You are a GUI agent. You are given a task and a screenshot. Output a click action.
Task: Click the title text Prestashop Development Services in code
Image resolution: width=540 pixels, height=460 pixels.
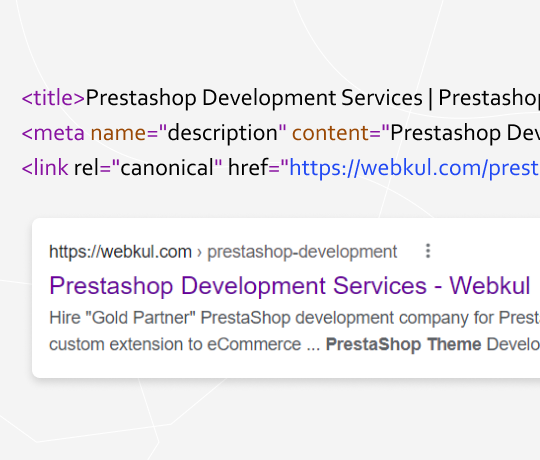254,97
